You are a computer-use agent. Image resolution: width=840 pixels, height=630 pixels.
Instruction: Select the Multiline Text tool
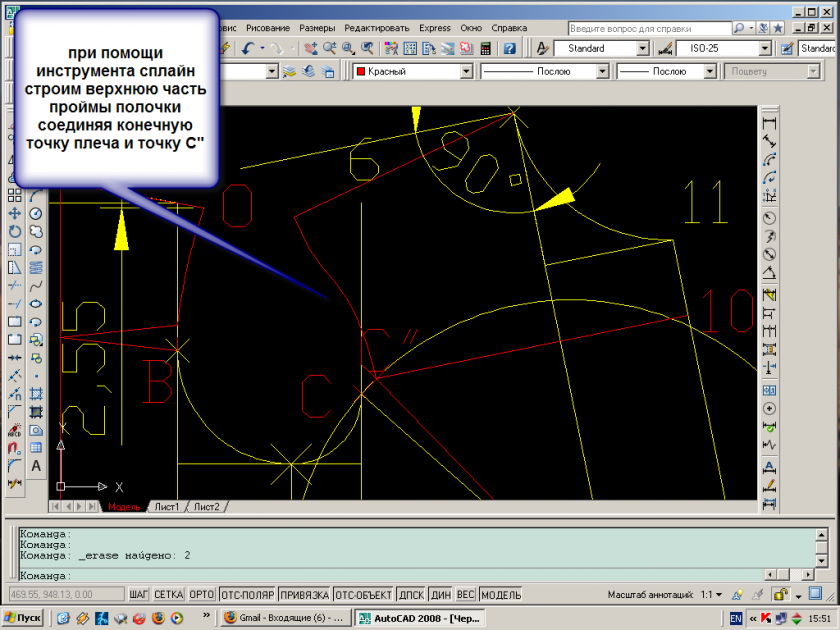click(36, 466)
